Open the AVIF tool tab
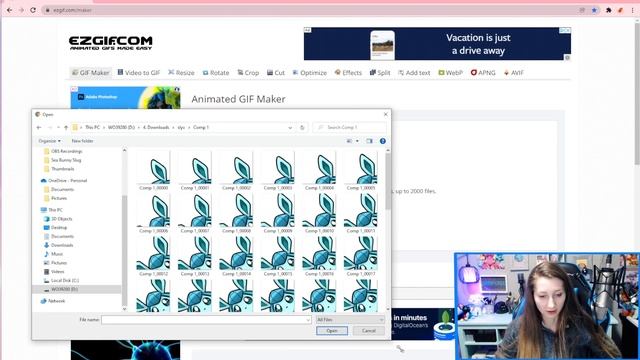This screenshot has height=360, width=640. tap(513, 73)
